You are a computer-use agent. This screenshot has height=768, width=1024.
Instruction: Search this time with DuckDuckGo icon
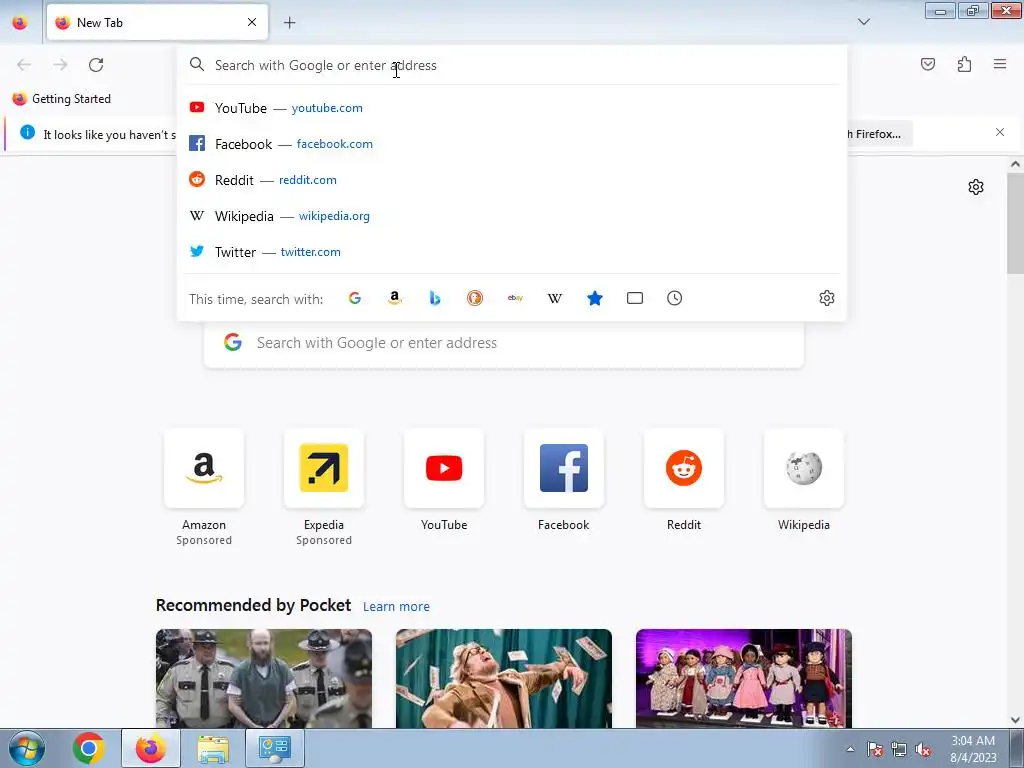pos(475,298)
